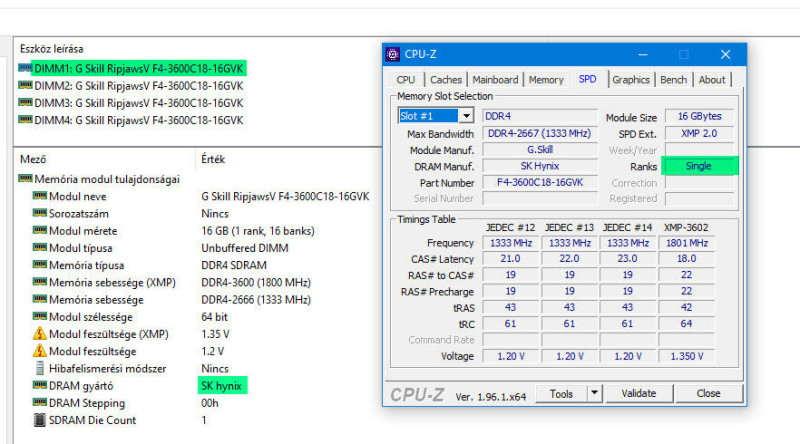Click the Part Number field F4-3600C18-16GVK

tap(540, 183)
